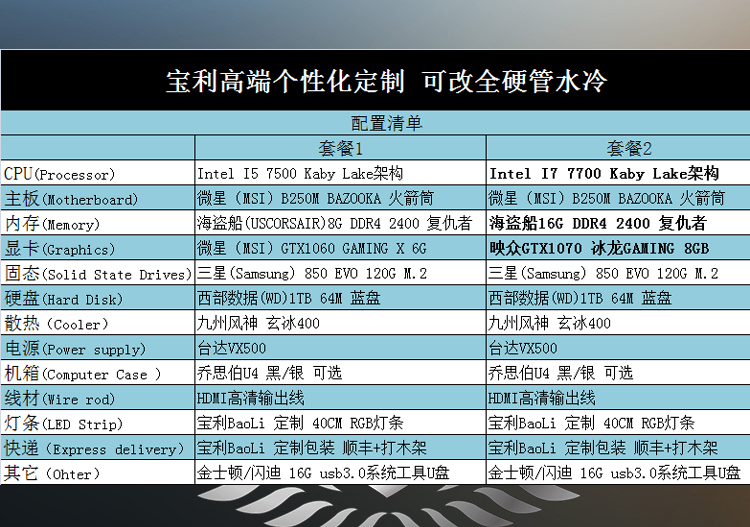Click the 固态(Solid State Drives) row label
The image size is (750, 527).
98,273
